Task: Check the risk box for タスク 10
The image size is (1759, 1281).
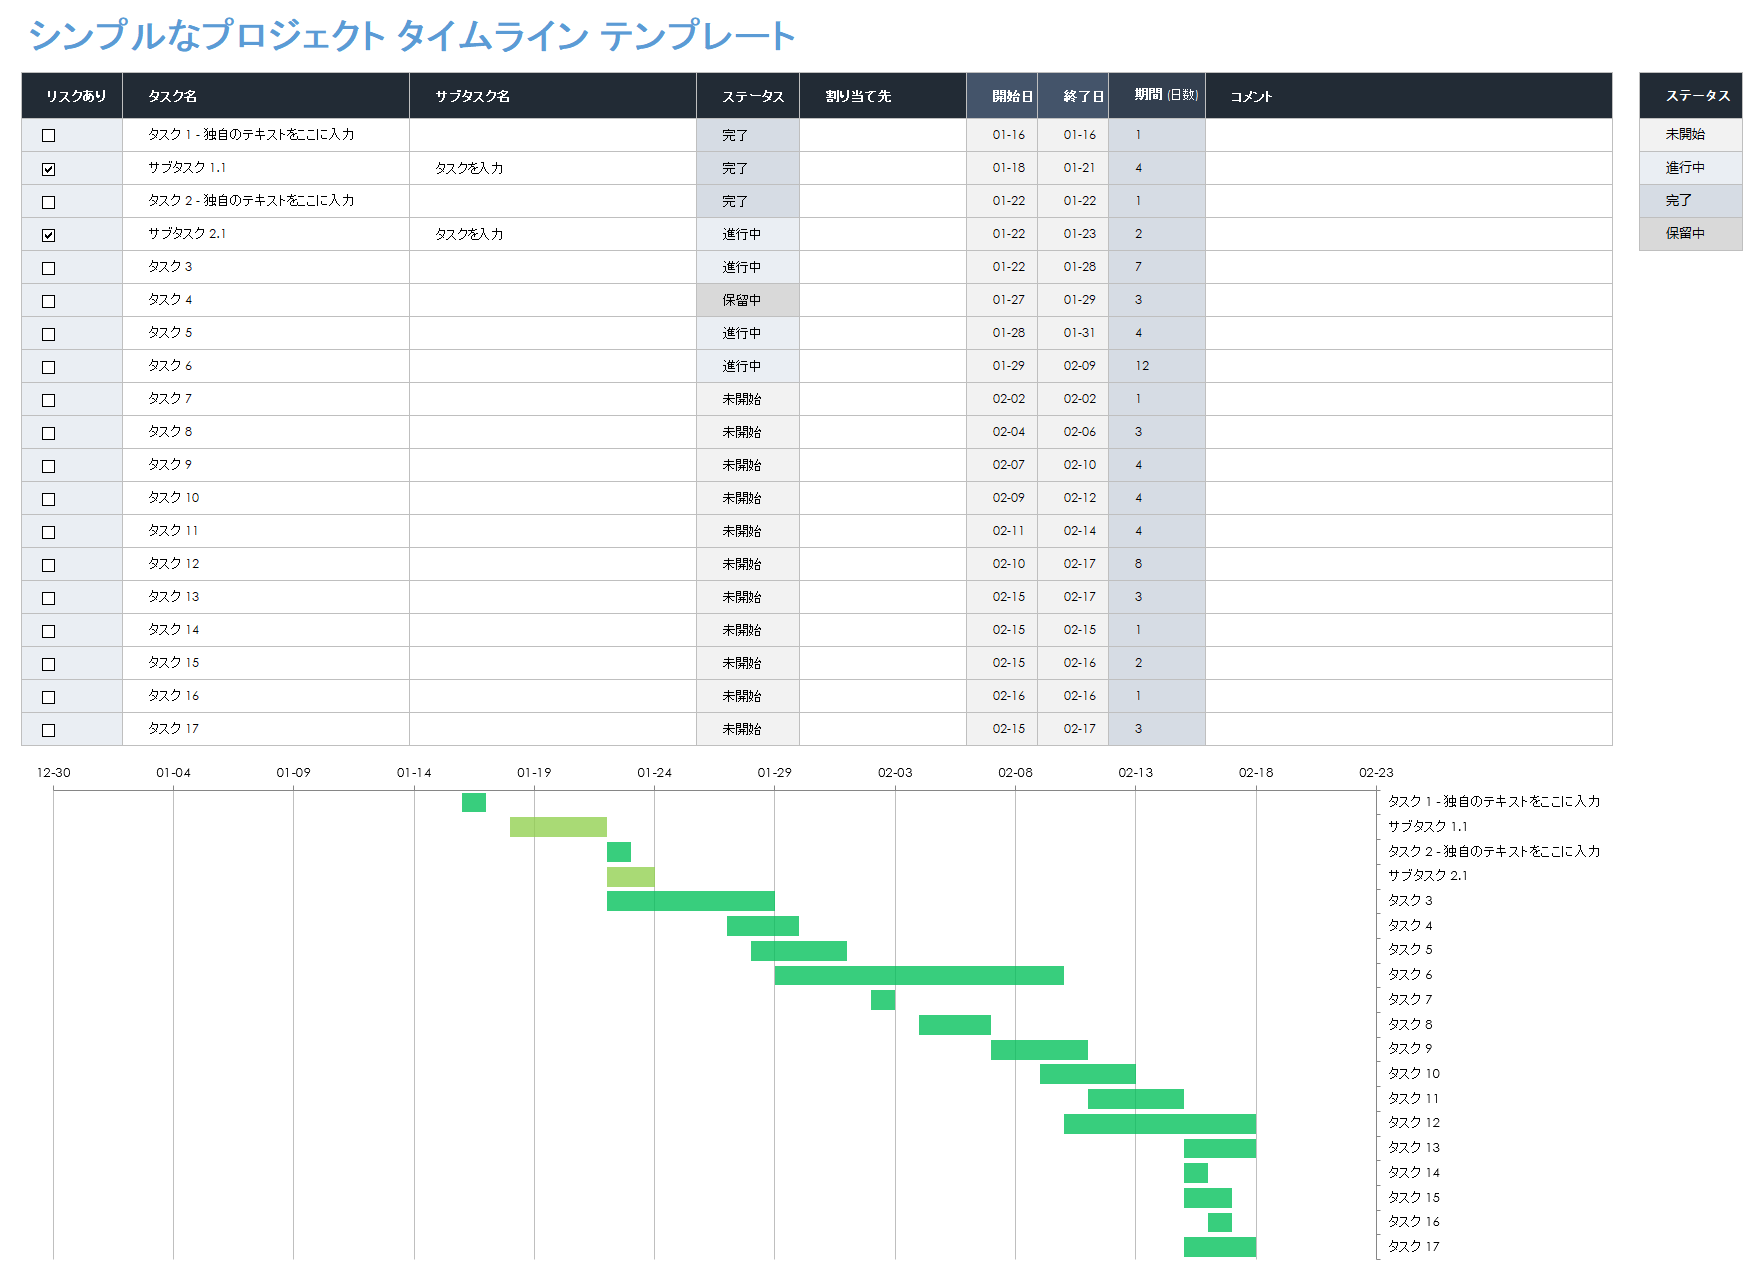Action: point(48,499)
